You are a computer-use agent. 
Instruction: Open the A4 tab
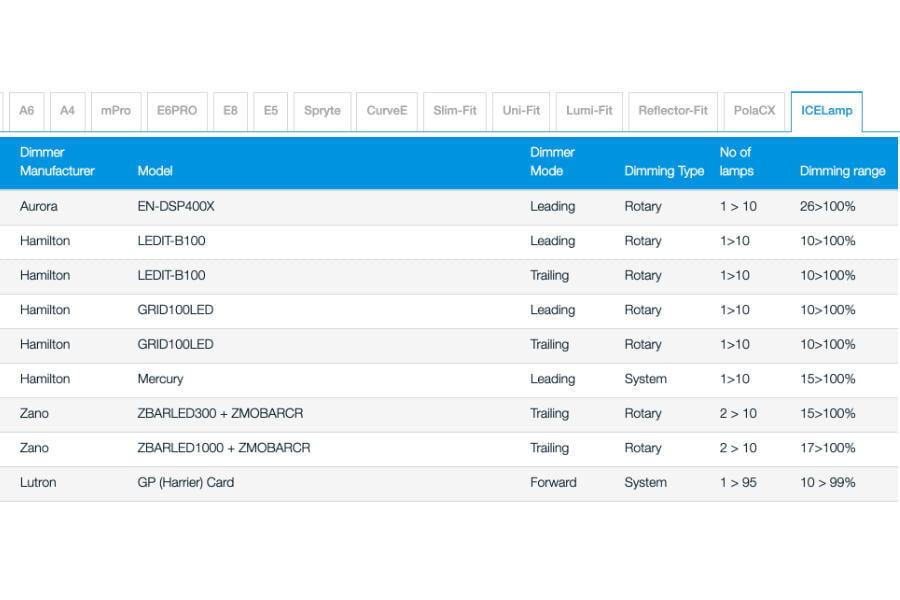[x=67, y=111]
